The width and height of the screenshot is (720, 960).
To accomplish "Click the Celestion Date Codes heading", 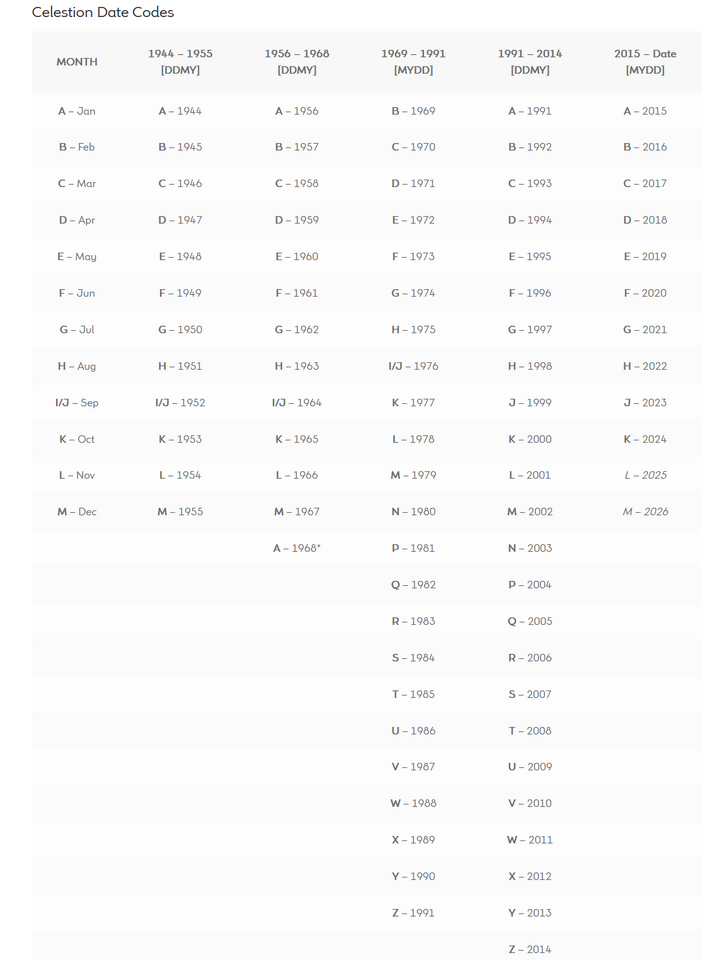I will pos(103,12).
